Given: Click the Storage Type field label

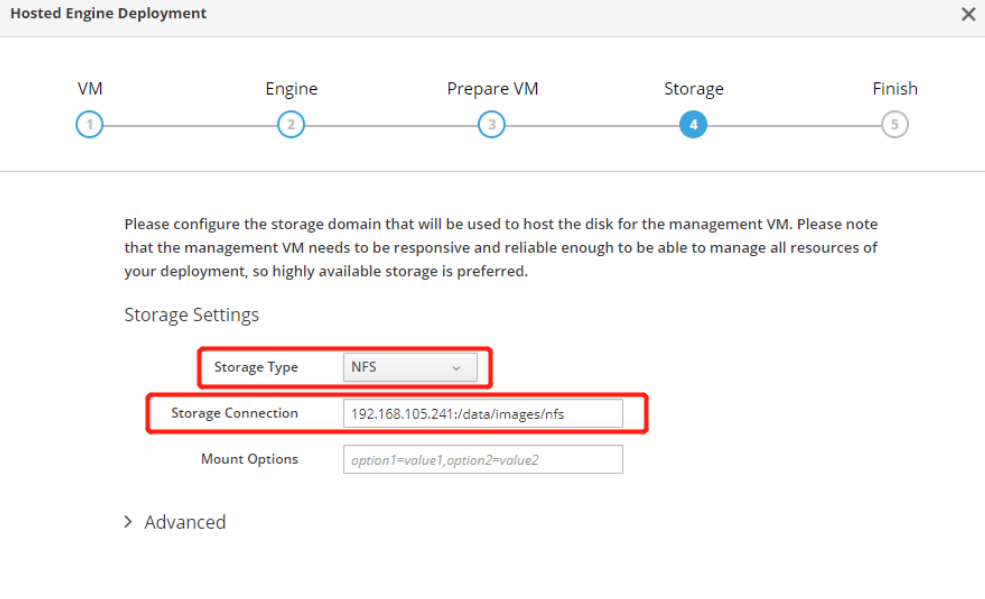Looking at the screenshot, I should [x=256, y=367].
